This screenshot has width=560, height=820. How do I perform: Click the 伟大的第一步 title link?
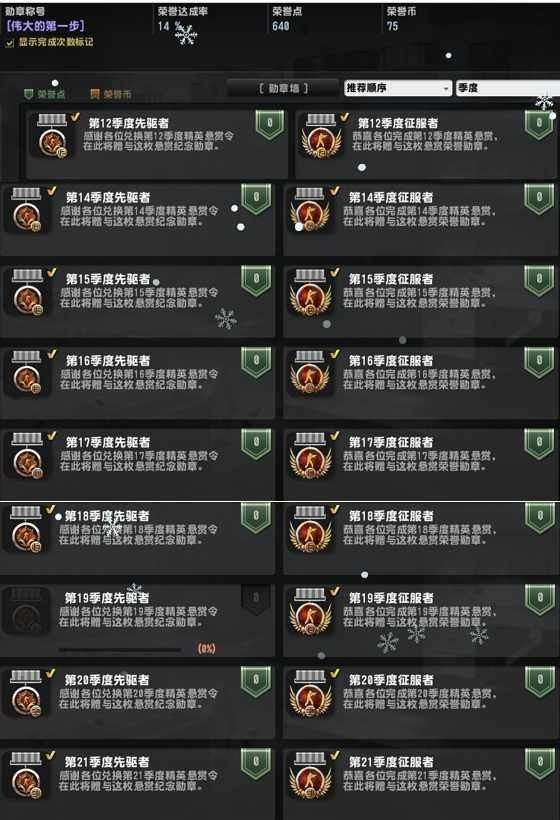(x=44, y=26)
